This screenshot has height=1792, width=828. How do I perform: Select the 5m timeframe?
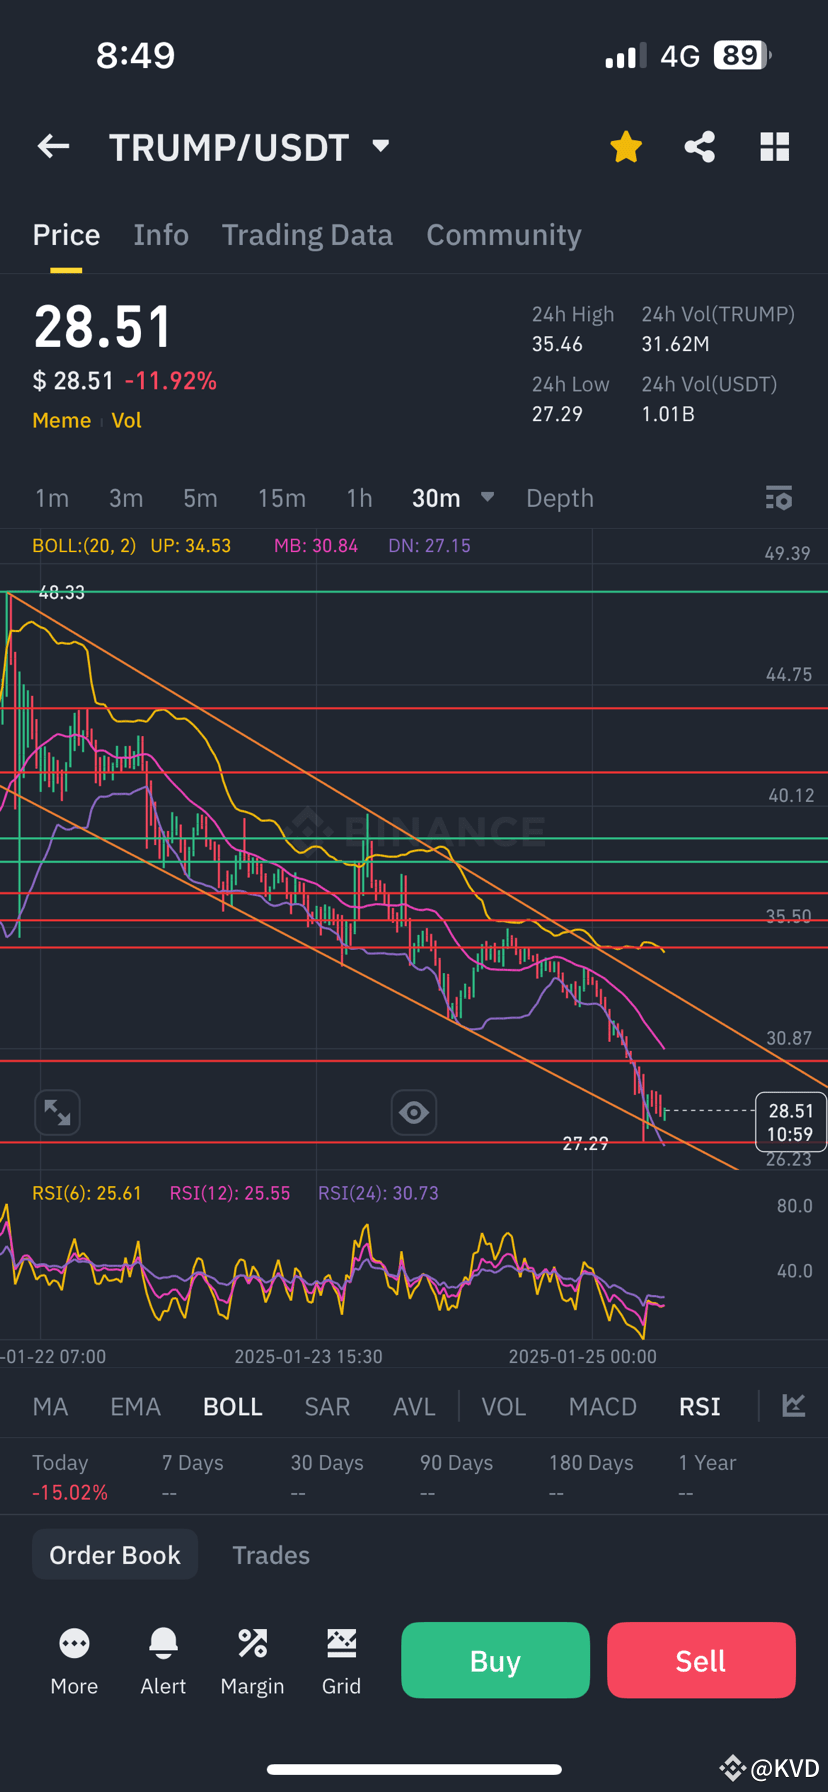[200, 498]
